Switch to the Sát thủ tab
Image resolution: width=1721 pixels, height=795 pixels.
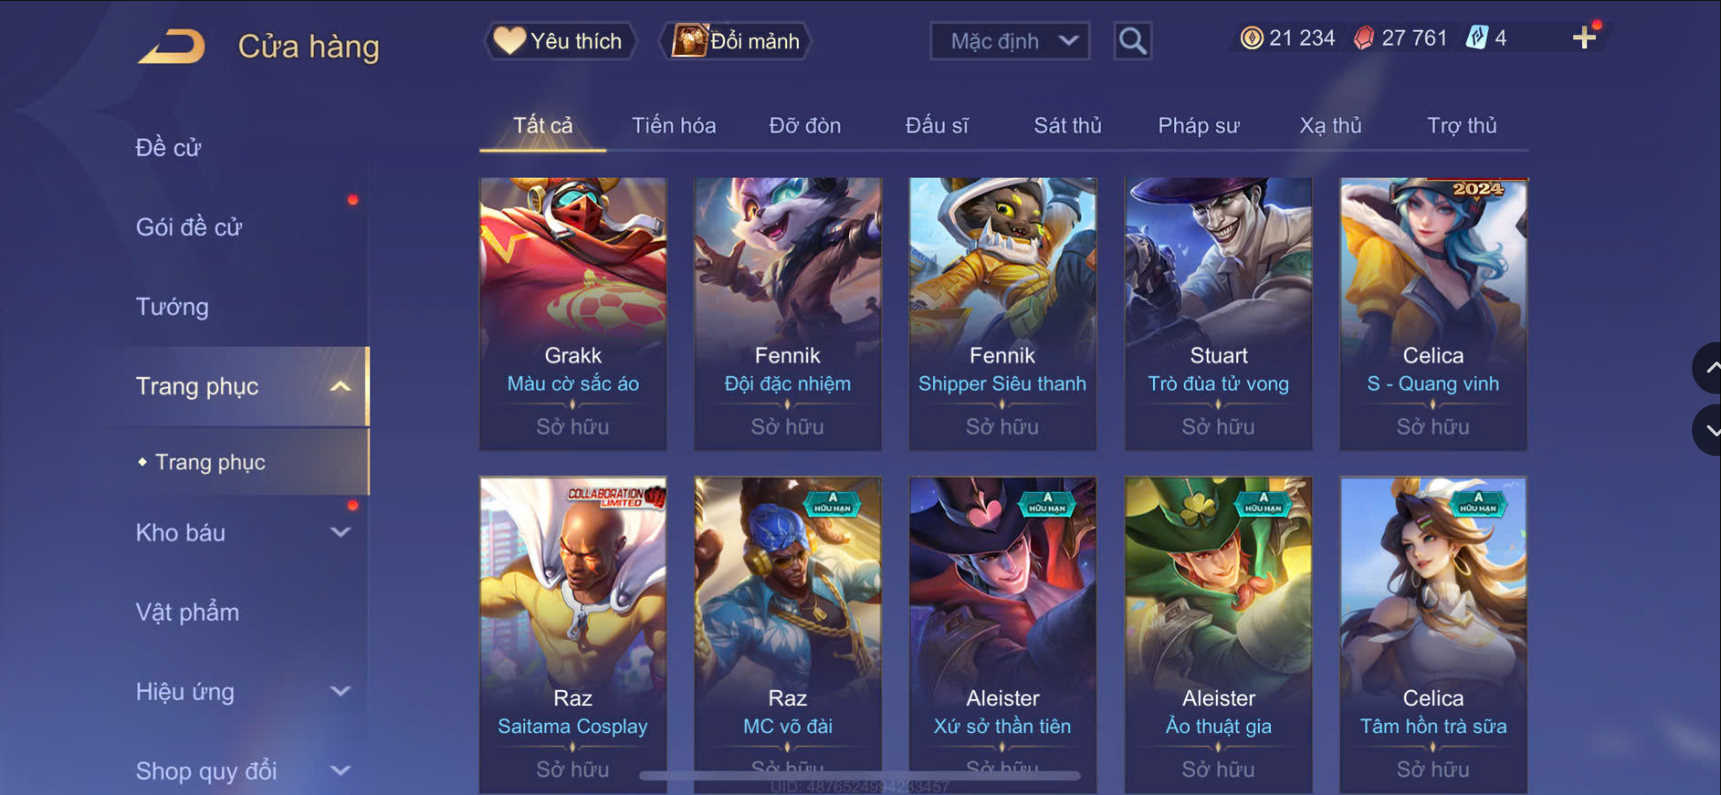tap(1067, 125)
